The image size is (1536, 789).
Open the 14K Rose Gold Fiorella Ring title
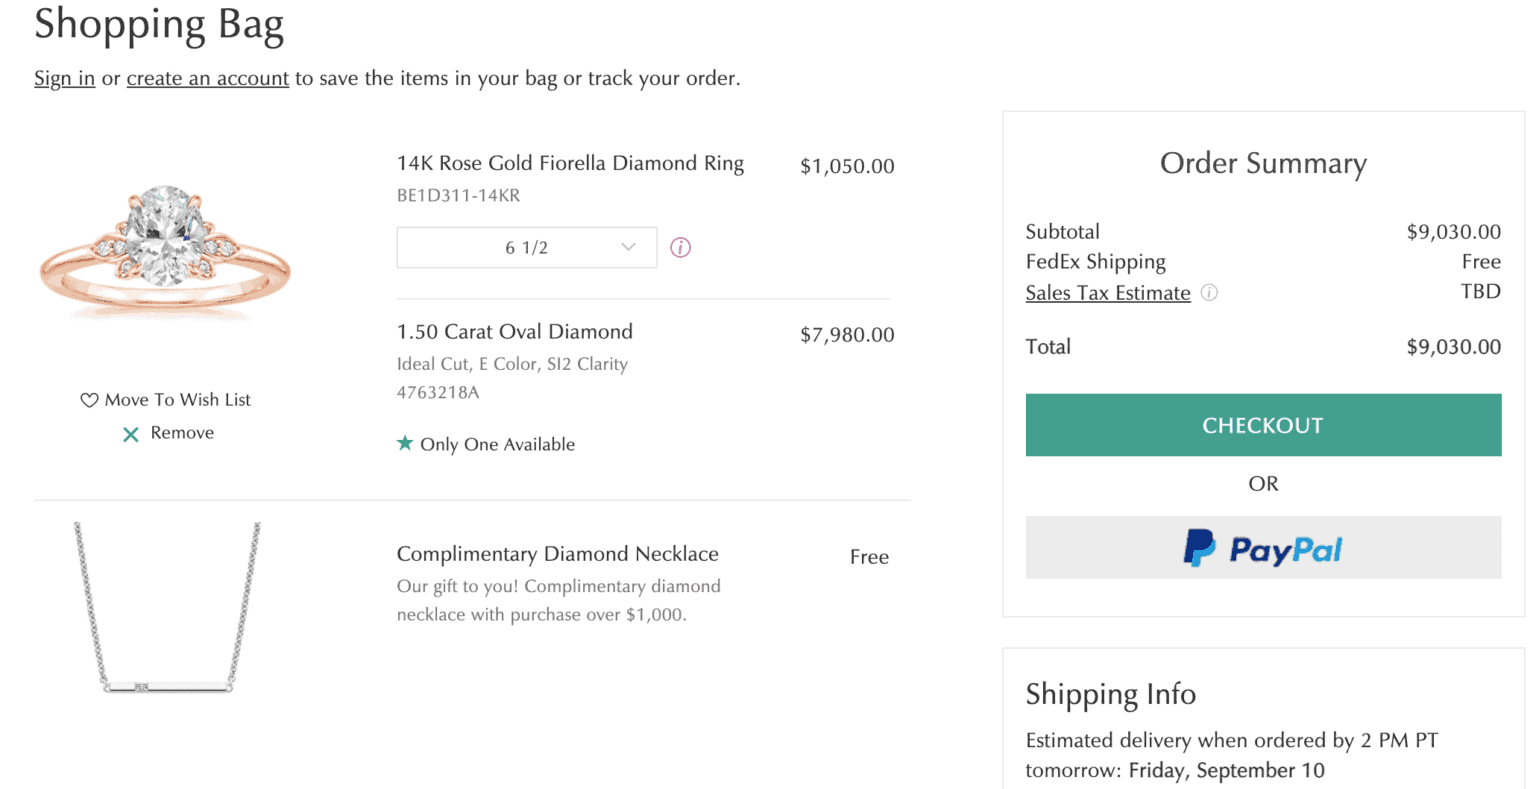pyautogui.click(x=570, y=163)
